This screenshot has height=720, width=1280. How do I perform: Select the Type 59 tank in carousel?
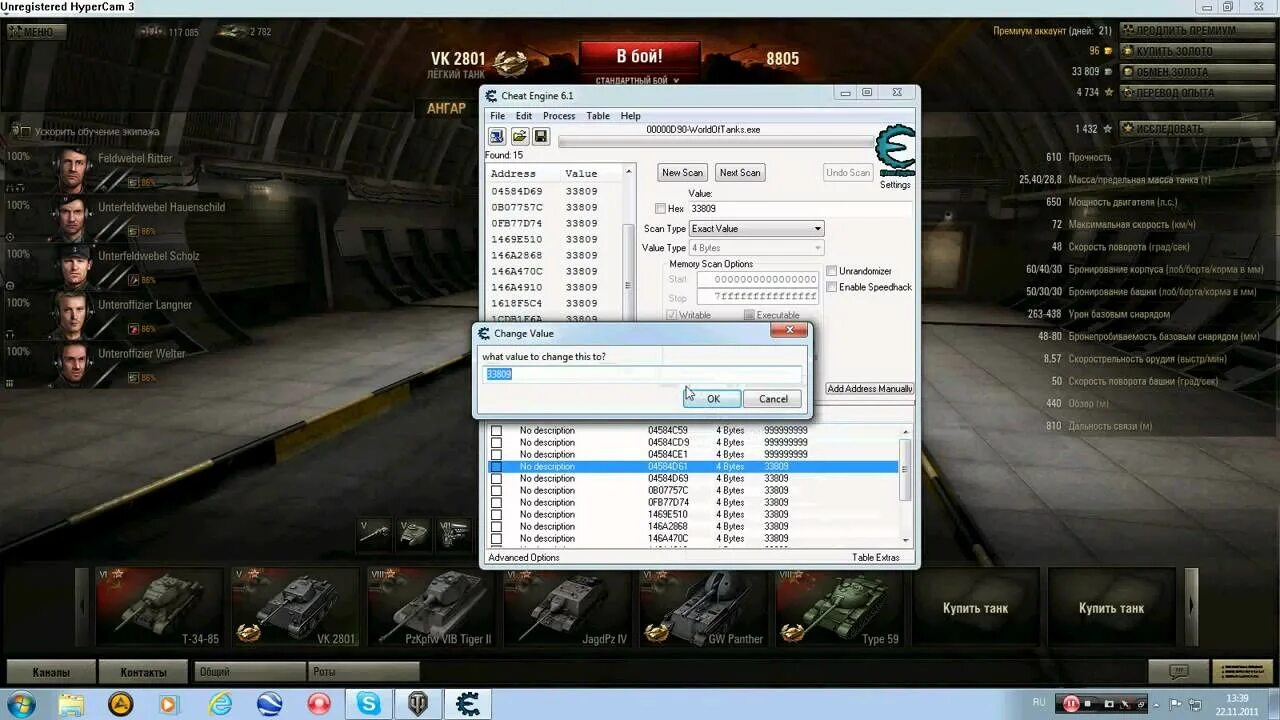[x=839, y=607]
